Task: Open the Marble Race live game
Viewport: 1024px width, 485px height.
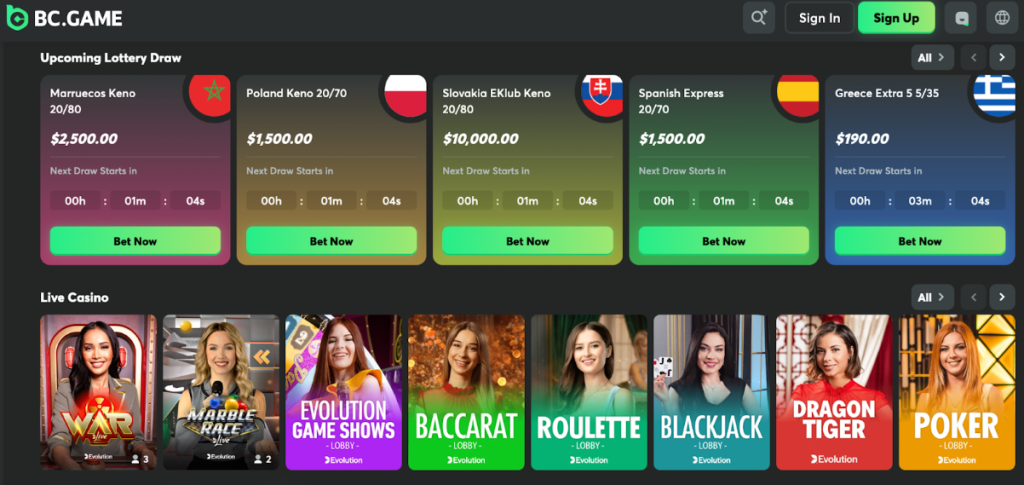Action: click(x=221, y=392)
